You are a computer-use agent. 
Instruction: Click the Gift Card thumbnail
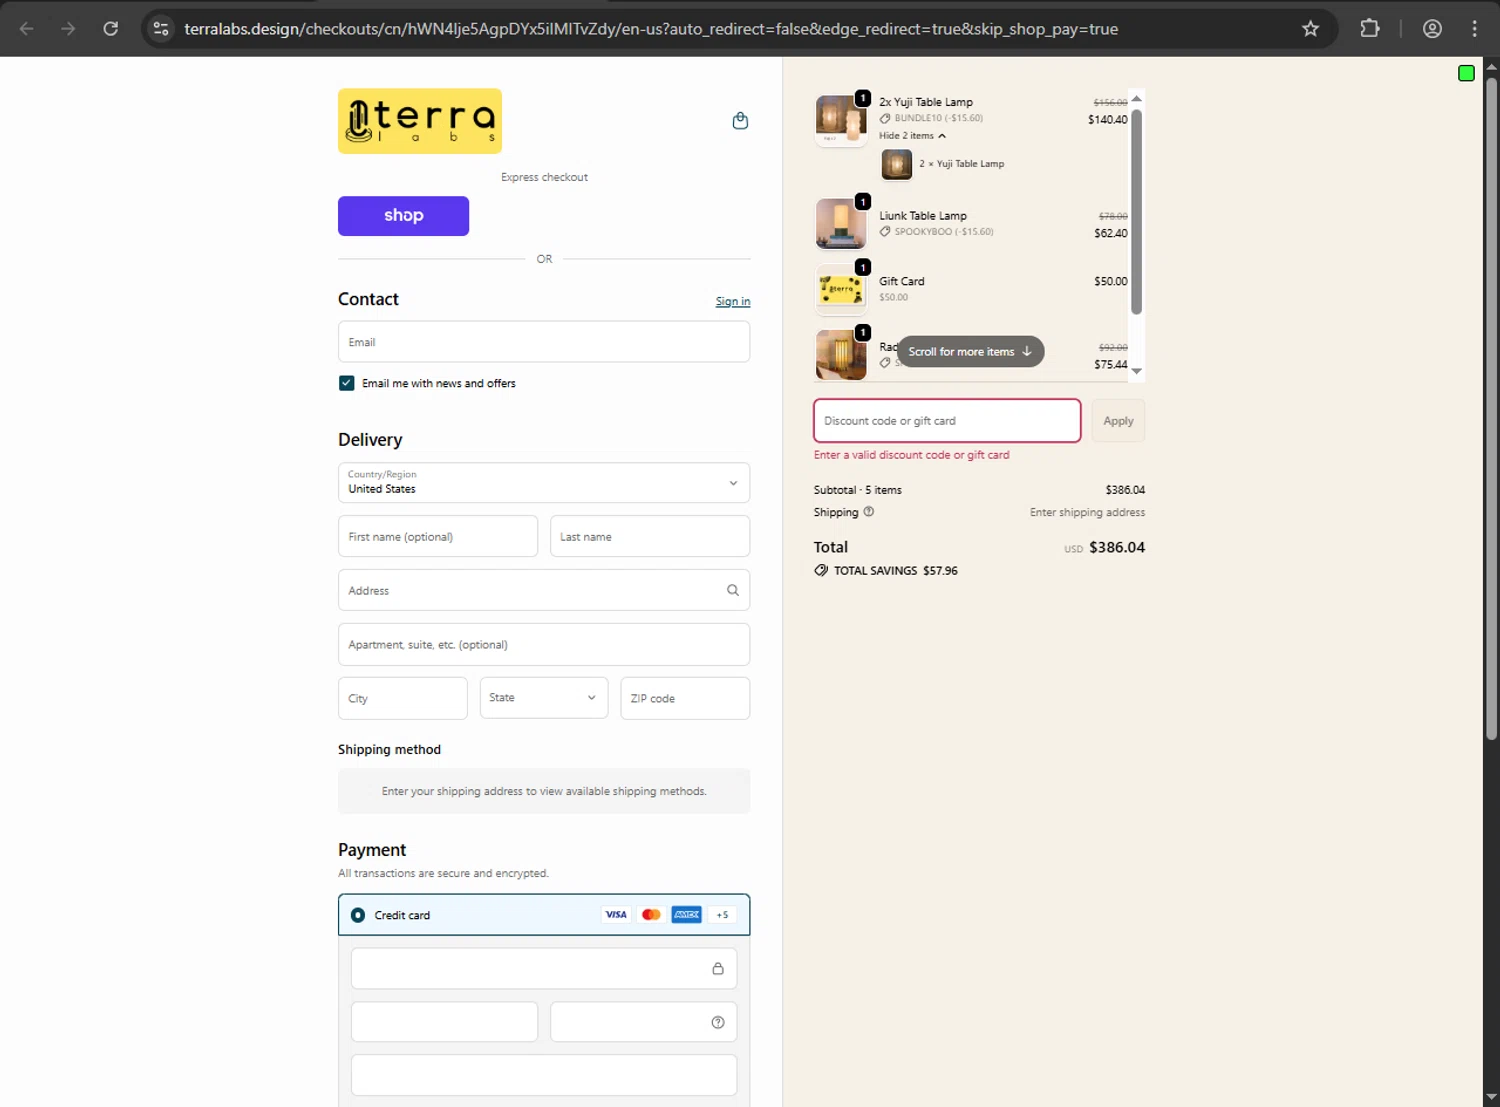(841, 289)
